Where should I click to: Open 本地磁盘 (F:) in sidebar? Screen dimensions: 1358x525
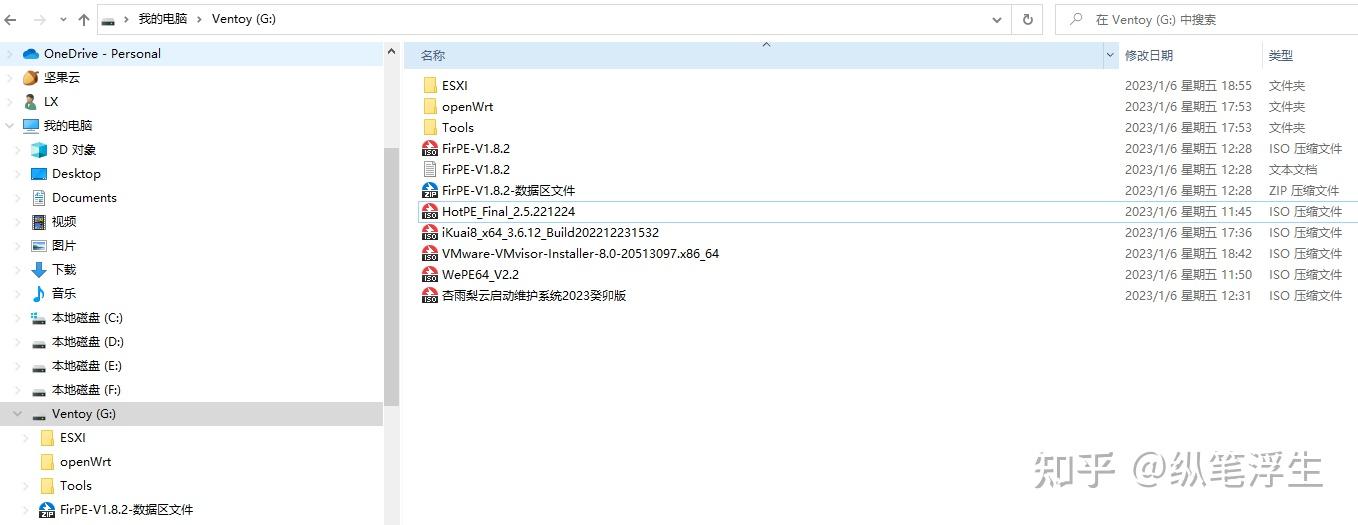point(87,390)
